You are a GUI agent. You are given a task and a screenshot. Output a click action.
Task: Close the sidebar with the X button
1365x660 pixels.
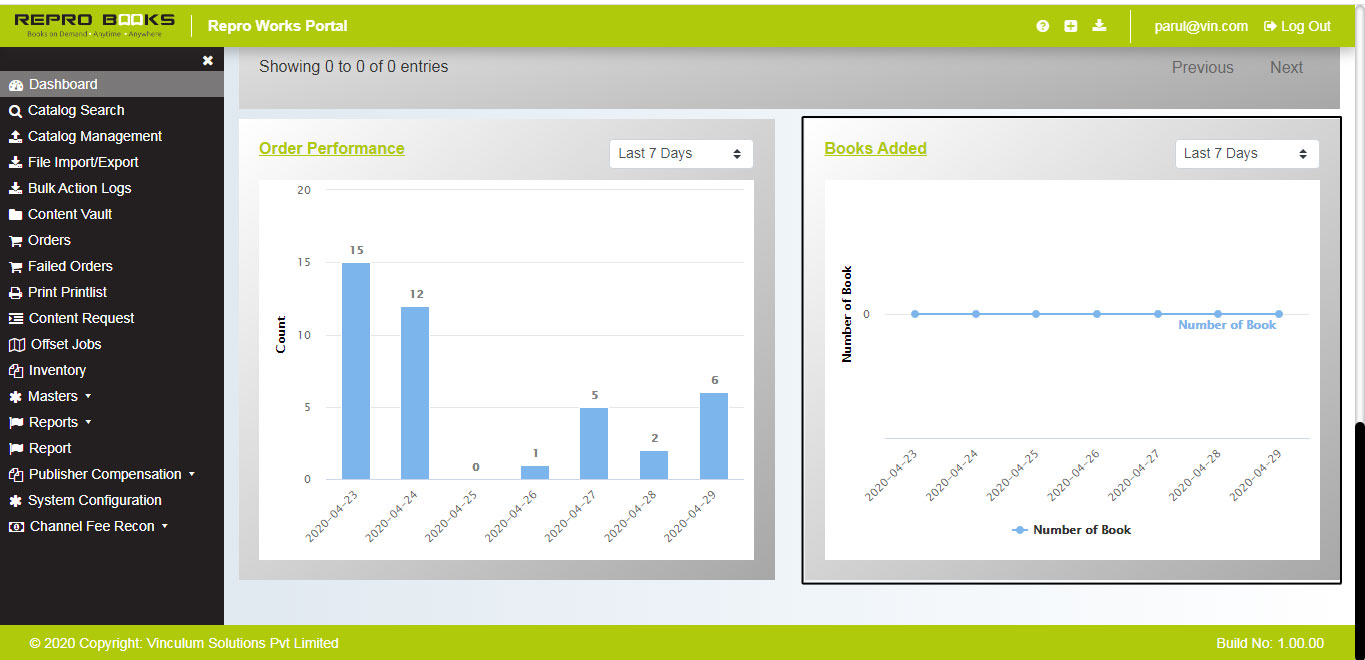208,59
